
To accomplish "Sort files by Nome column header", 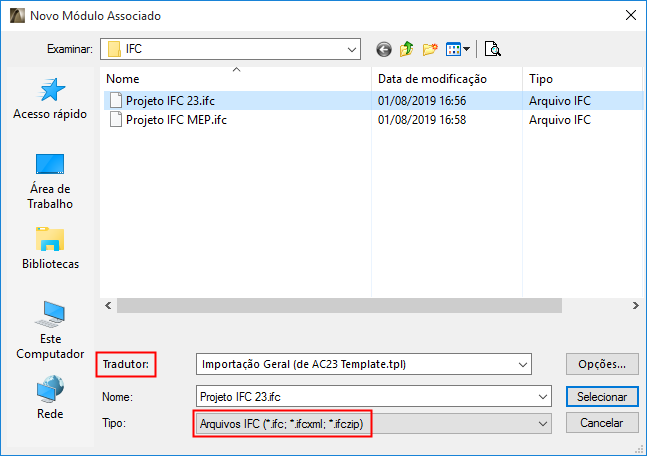I will click(237, 78).
